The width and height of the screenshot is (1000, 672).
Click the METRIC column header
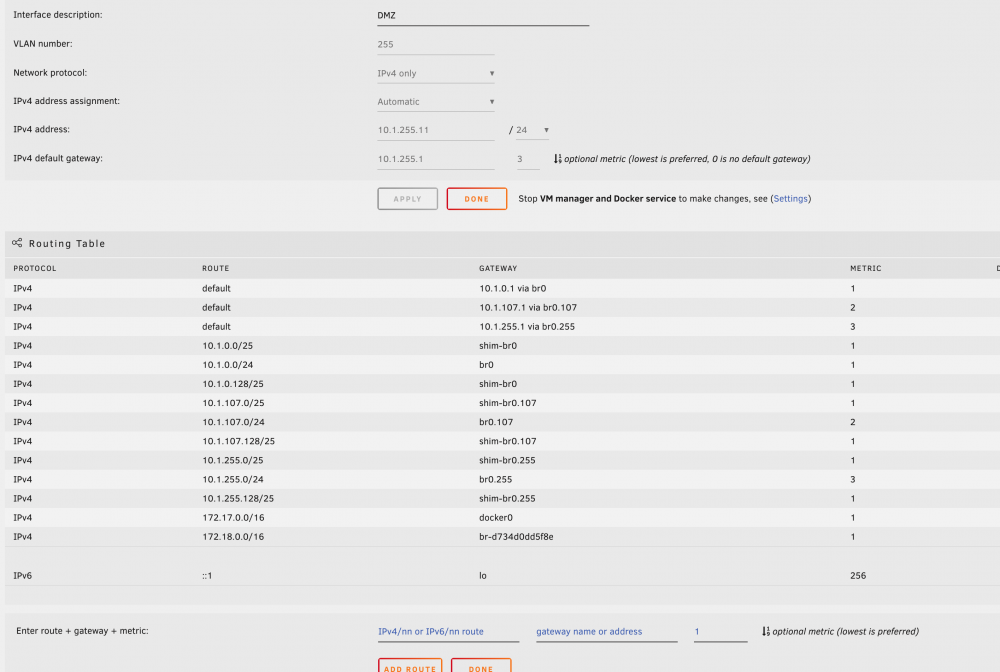(x=865, y=268)
